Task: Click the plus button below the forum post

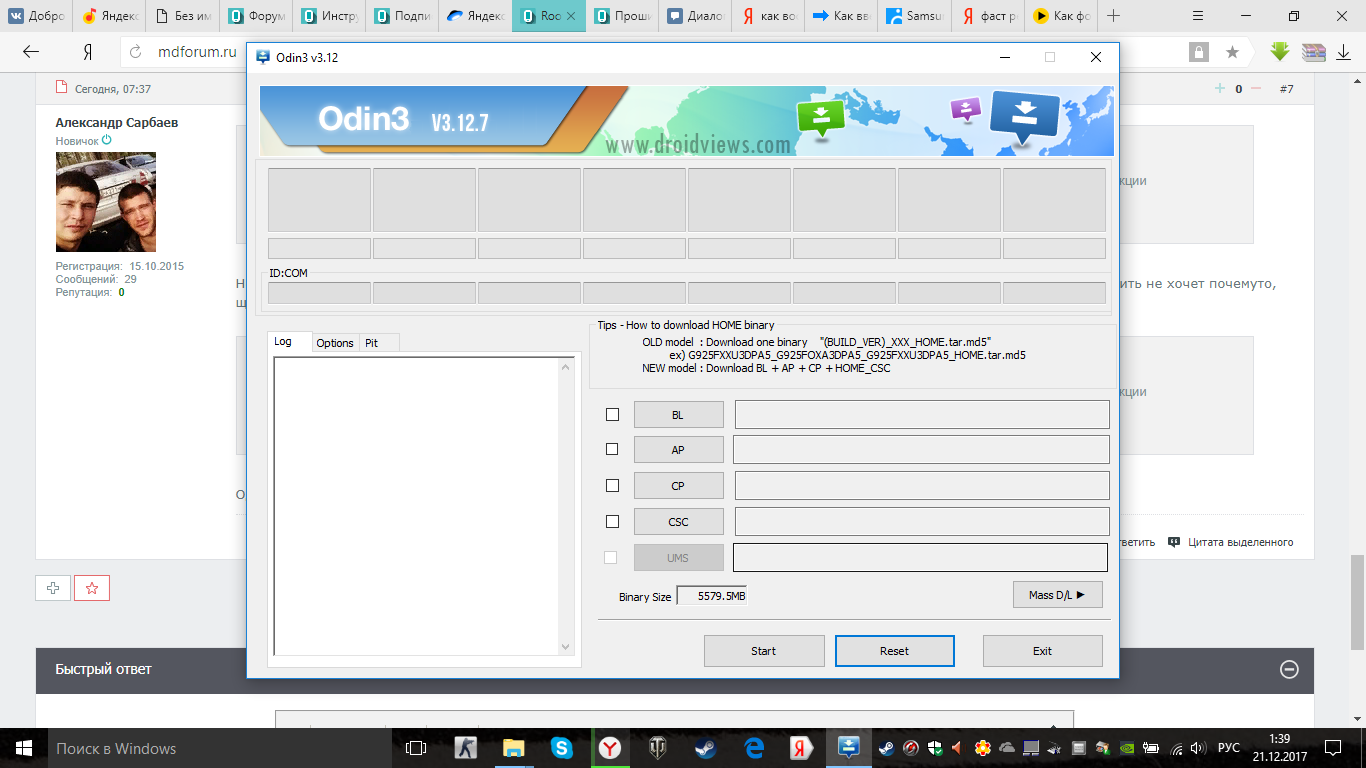Action: (x=53, y=588)
